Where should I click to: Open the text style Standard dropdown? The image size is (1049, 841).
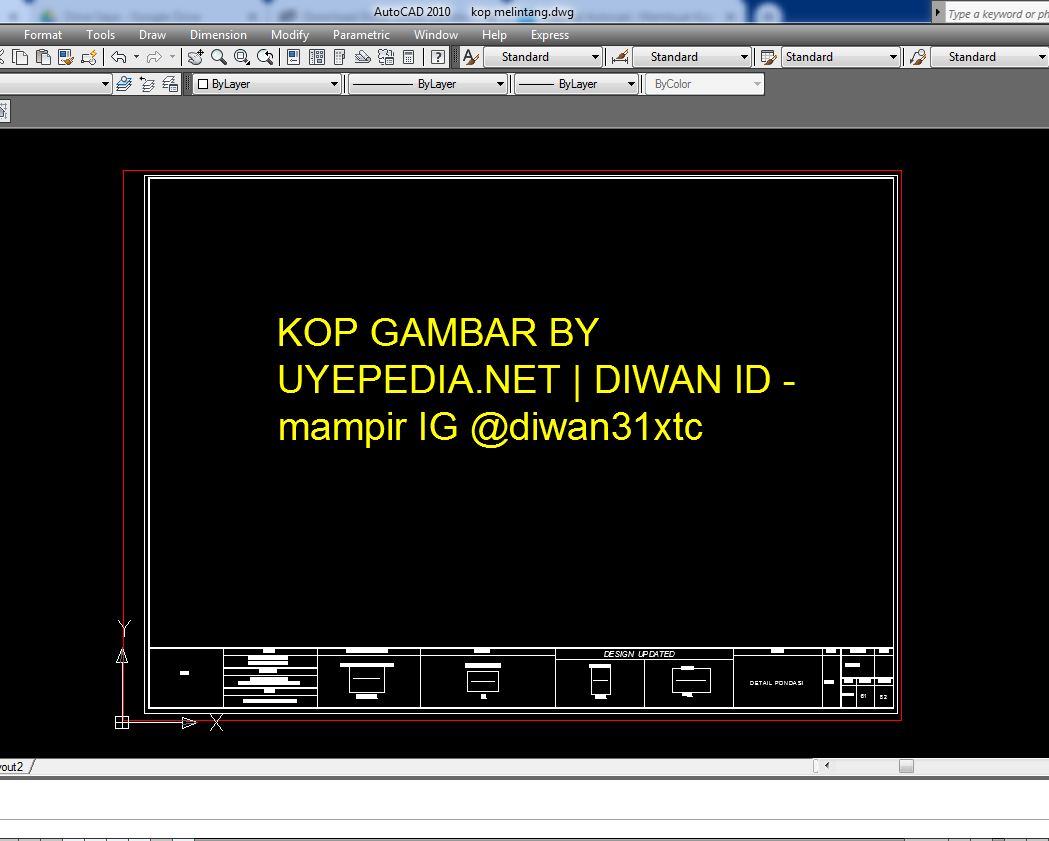point(543,57)
